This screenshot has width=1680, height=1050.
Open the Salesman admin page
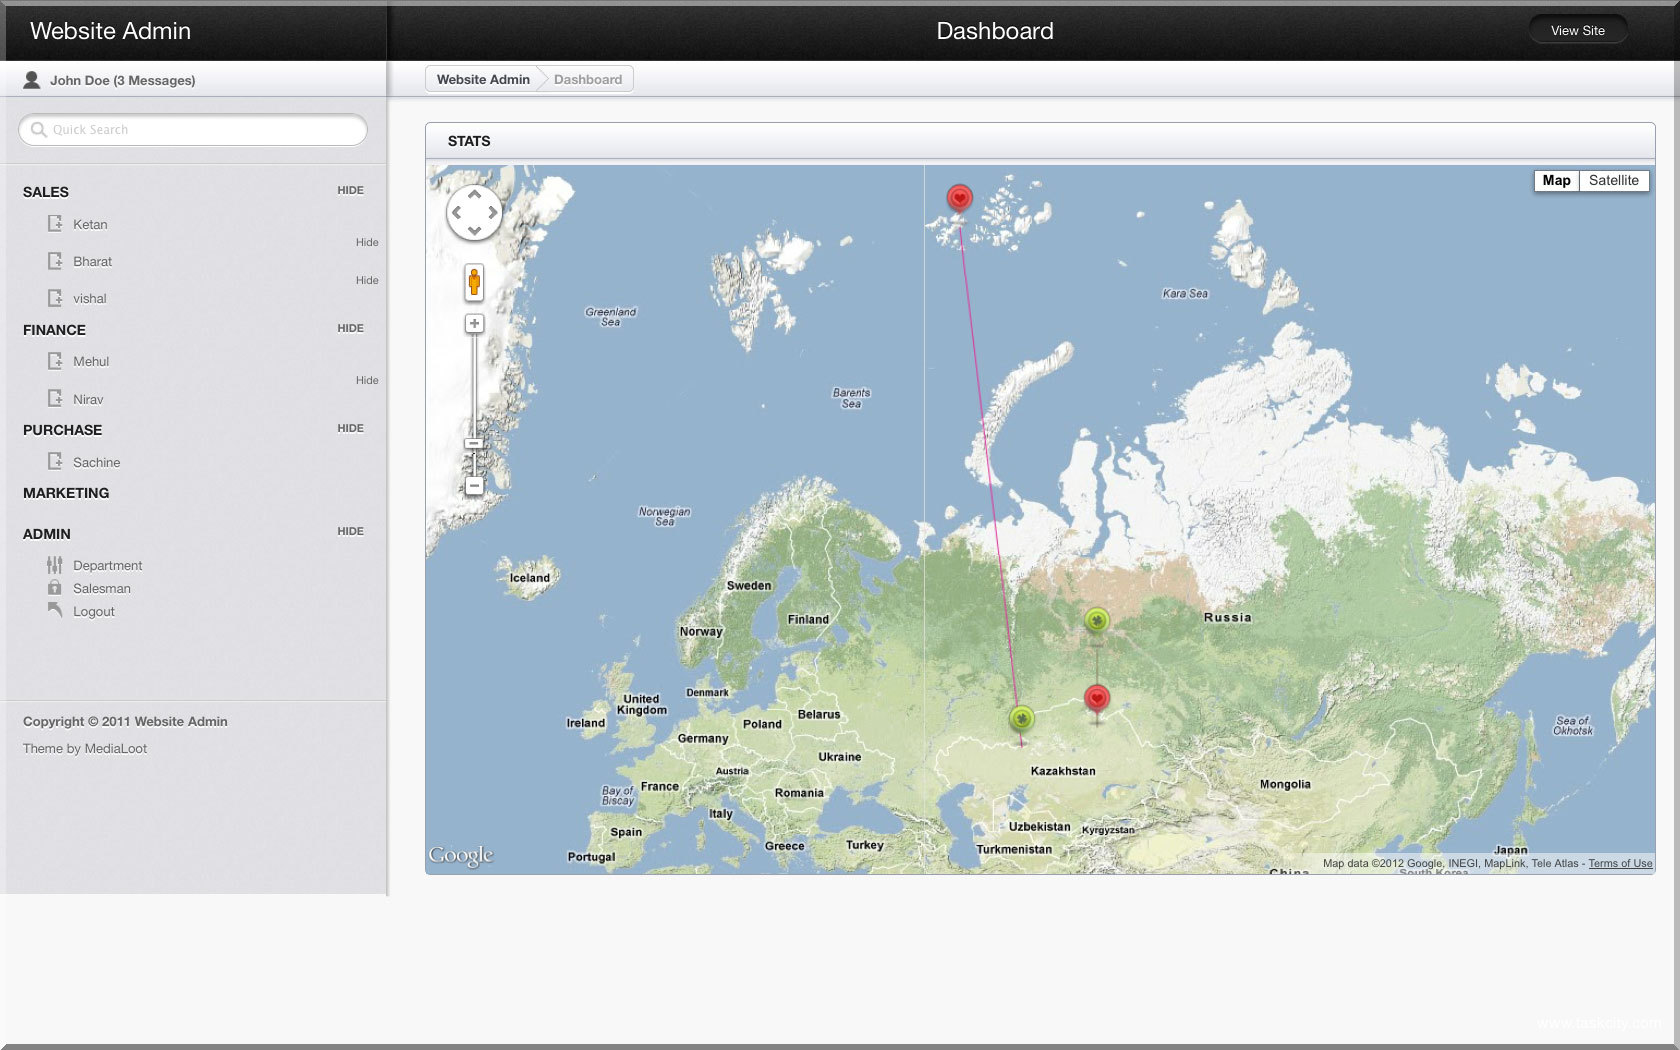pyautogui.click(x=101, y=588)
